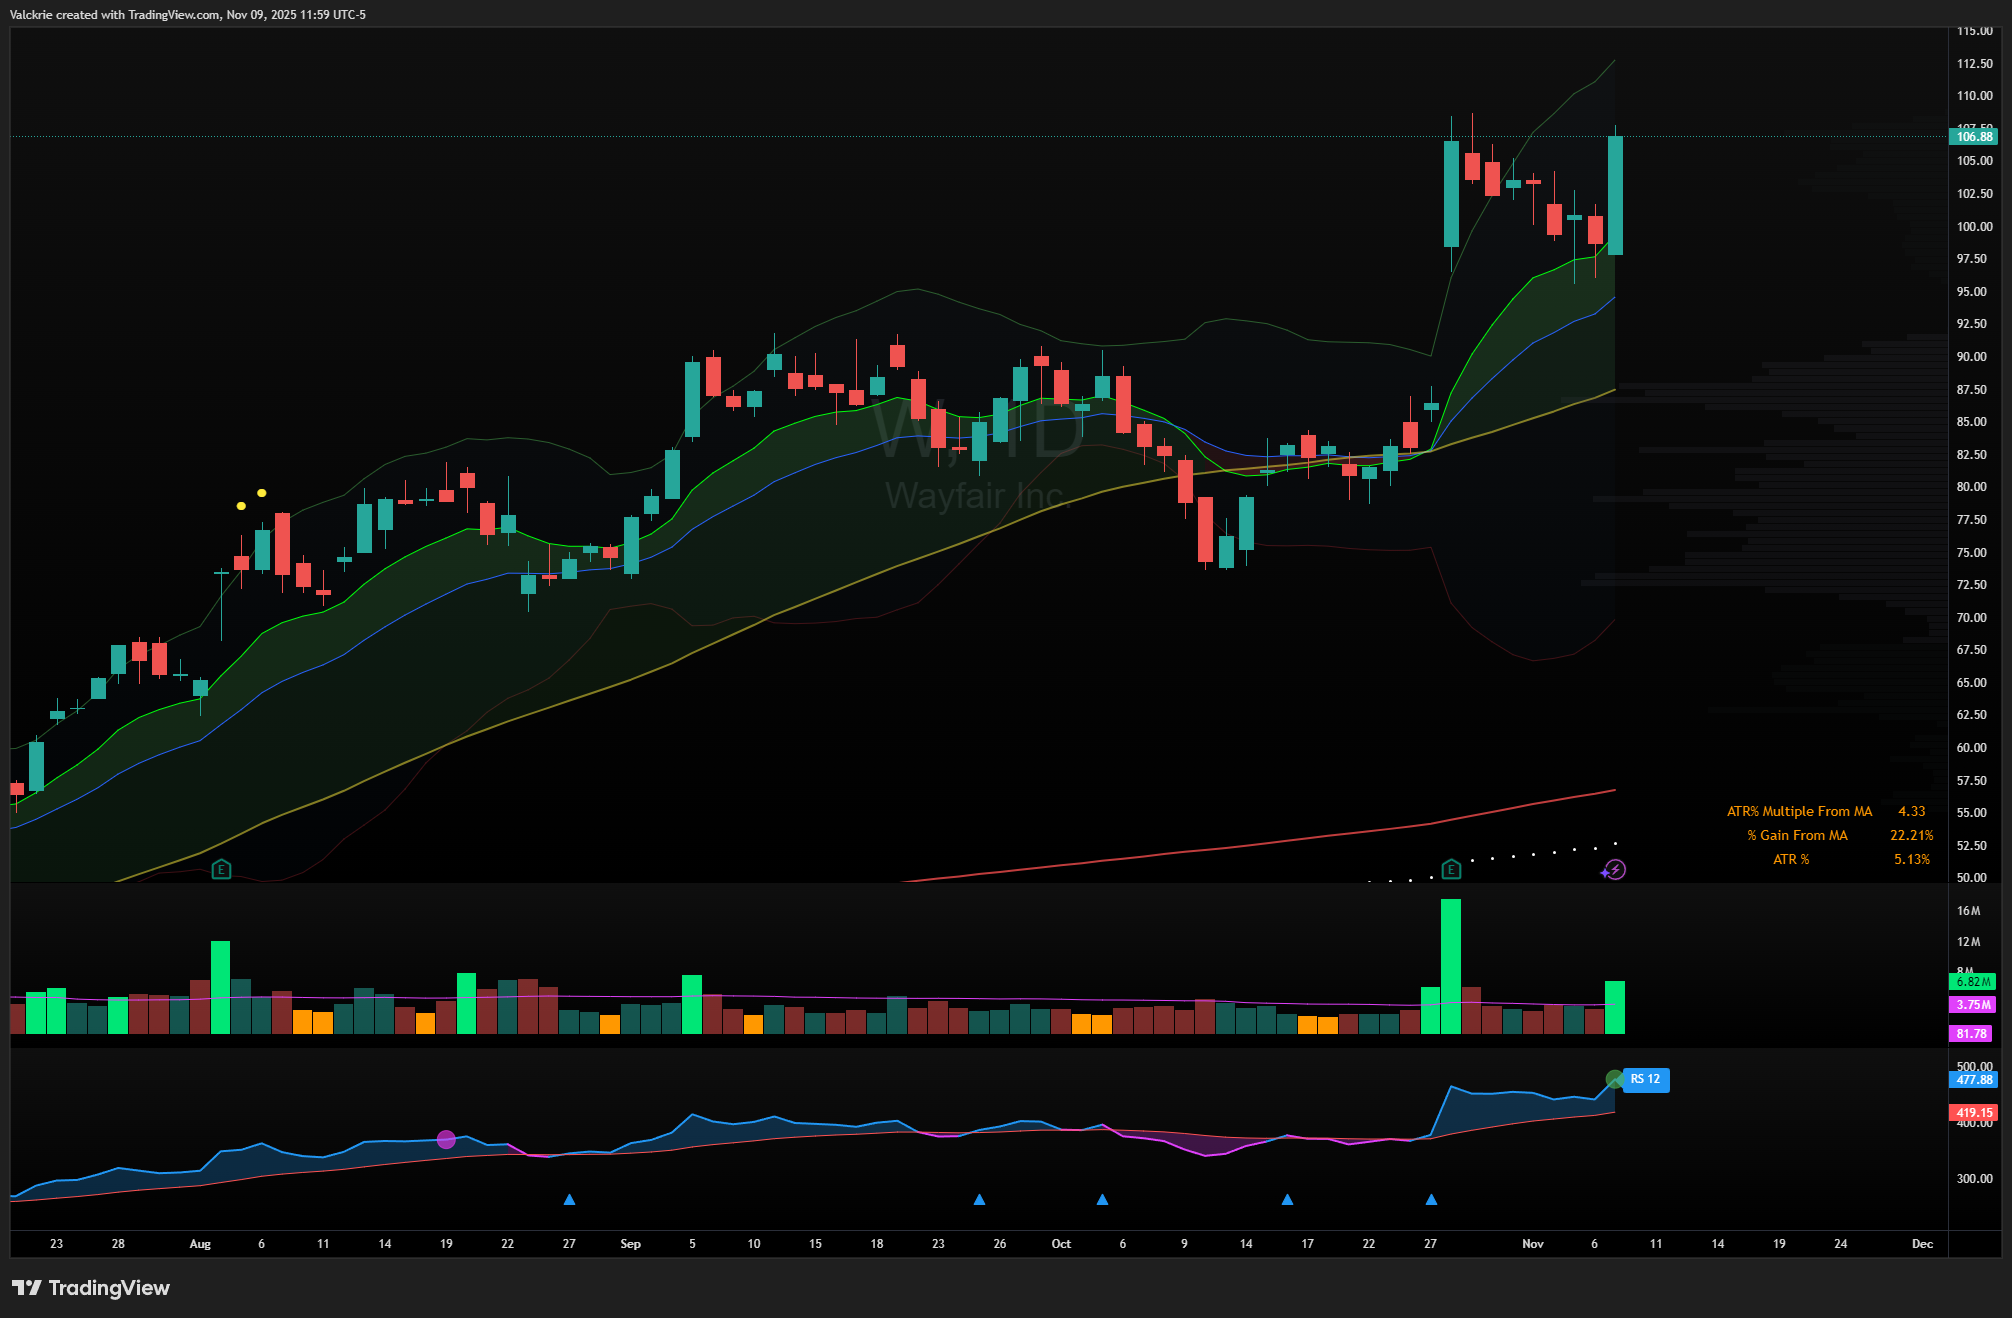Click the blue triangle marker near Aug 27
The height and width of the screenshot is (1318, 2012).
point(569,1199)
